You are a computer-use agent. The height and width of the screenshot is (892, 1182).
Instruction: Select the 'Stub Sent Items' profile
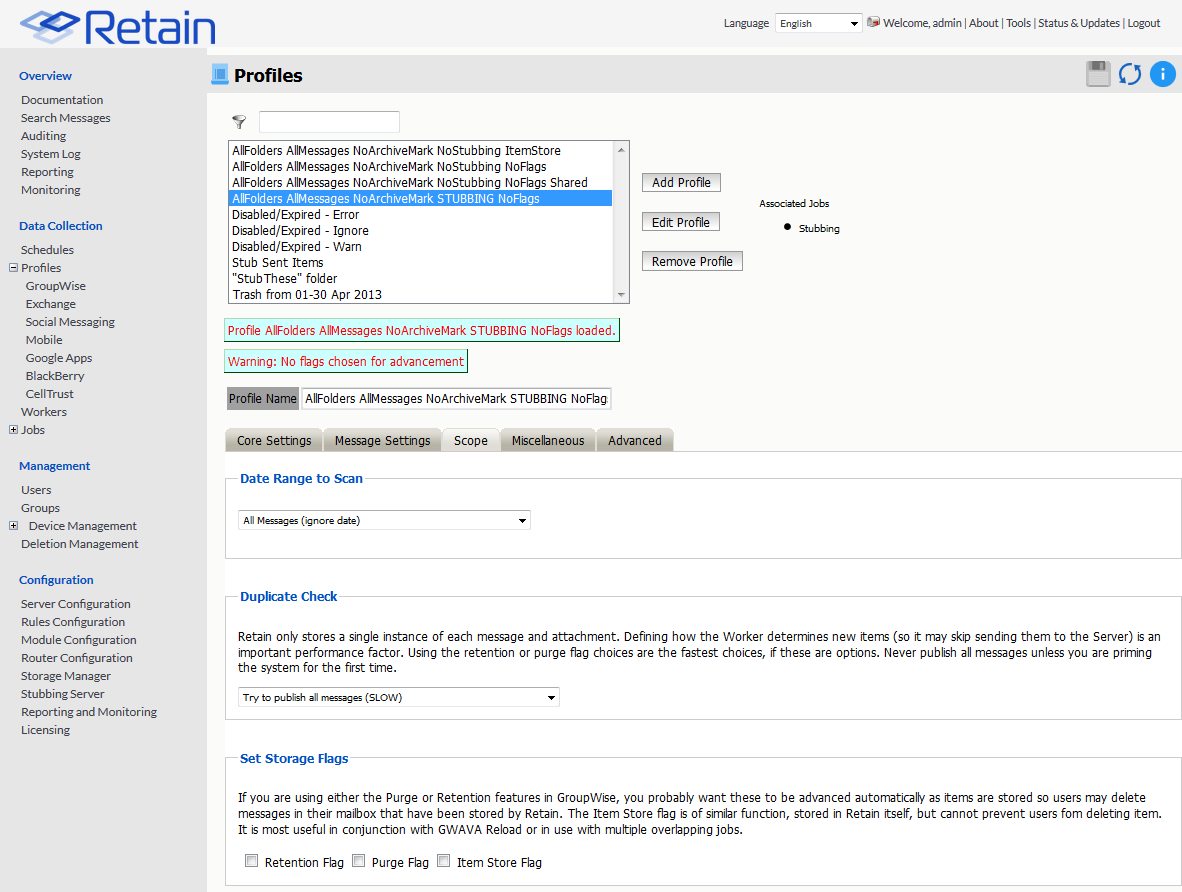[x=421, y=262]
